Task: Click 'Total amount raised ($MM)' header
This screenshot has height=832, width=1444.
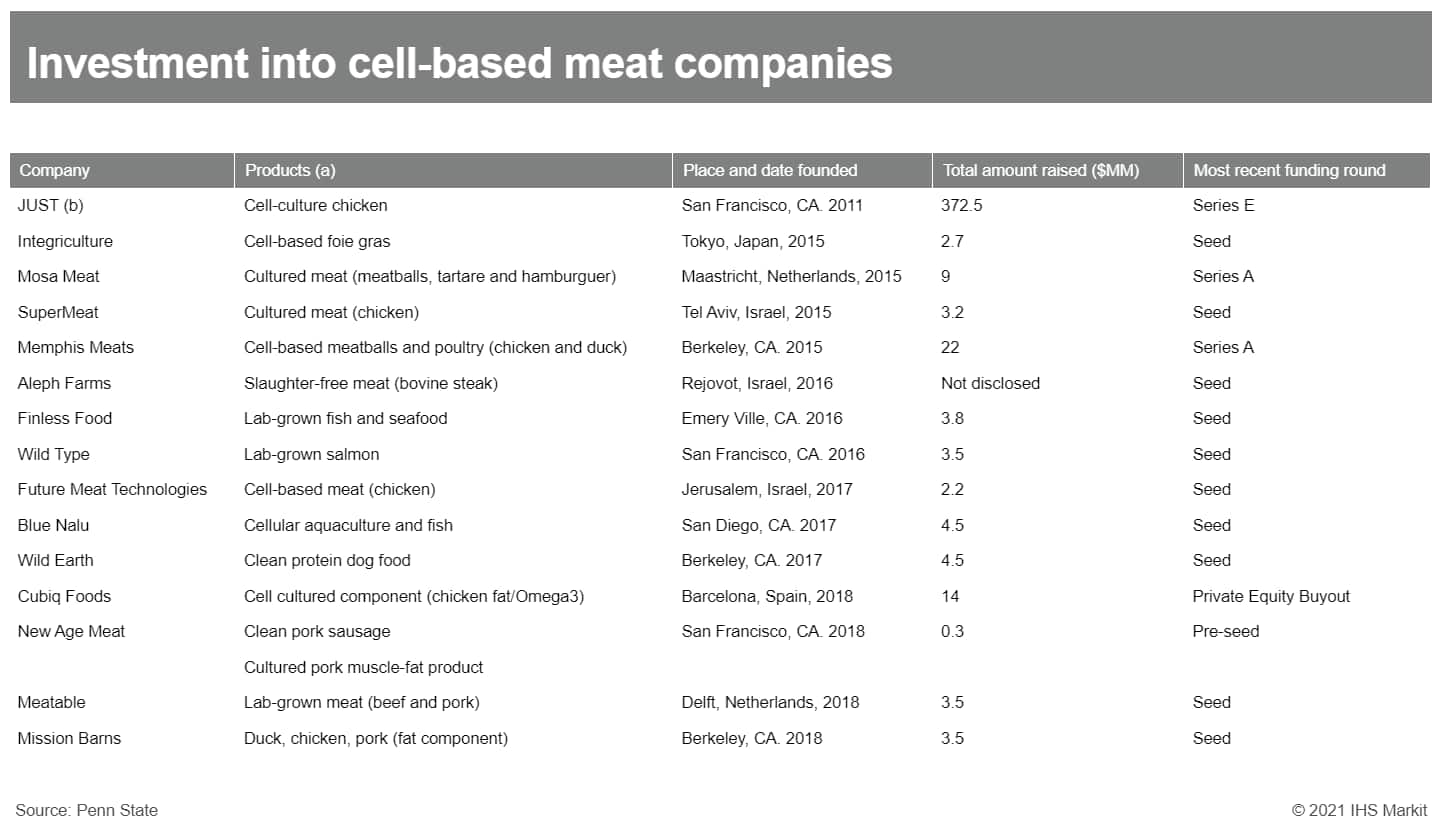Action: click(x=1041, y=170)
